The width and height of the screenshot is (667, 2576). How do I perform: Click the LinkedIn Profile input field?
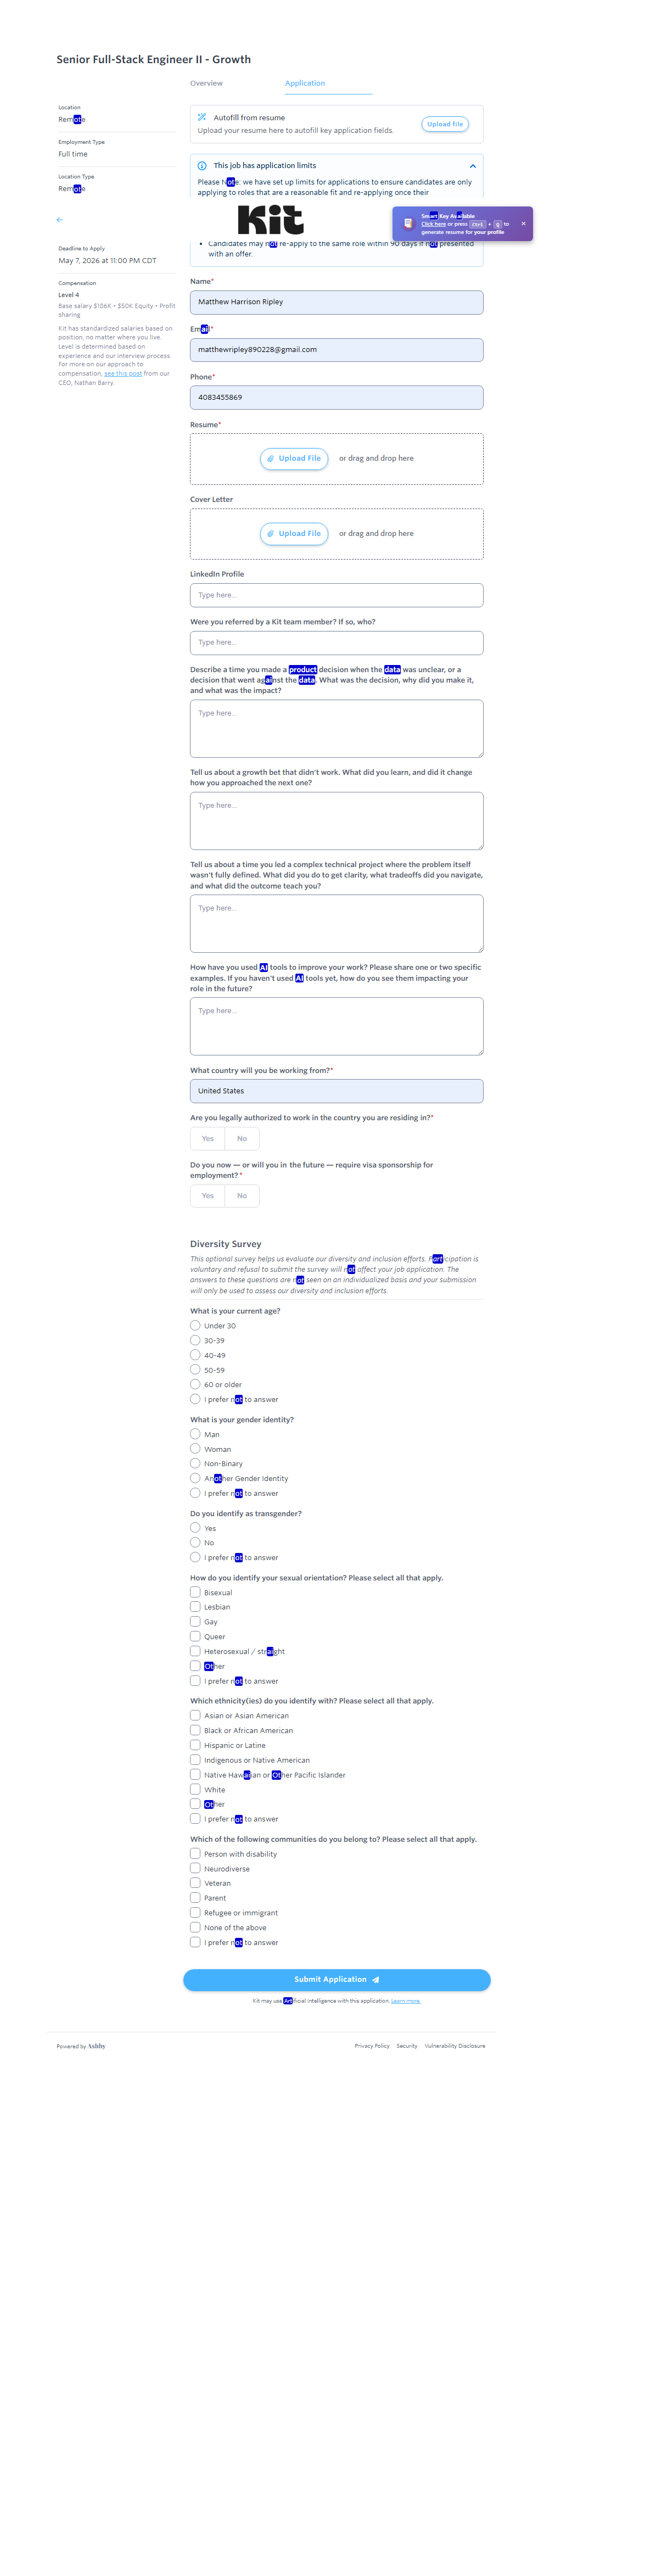click(336, 595)
